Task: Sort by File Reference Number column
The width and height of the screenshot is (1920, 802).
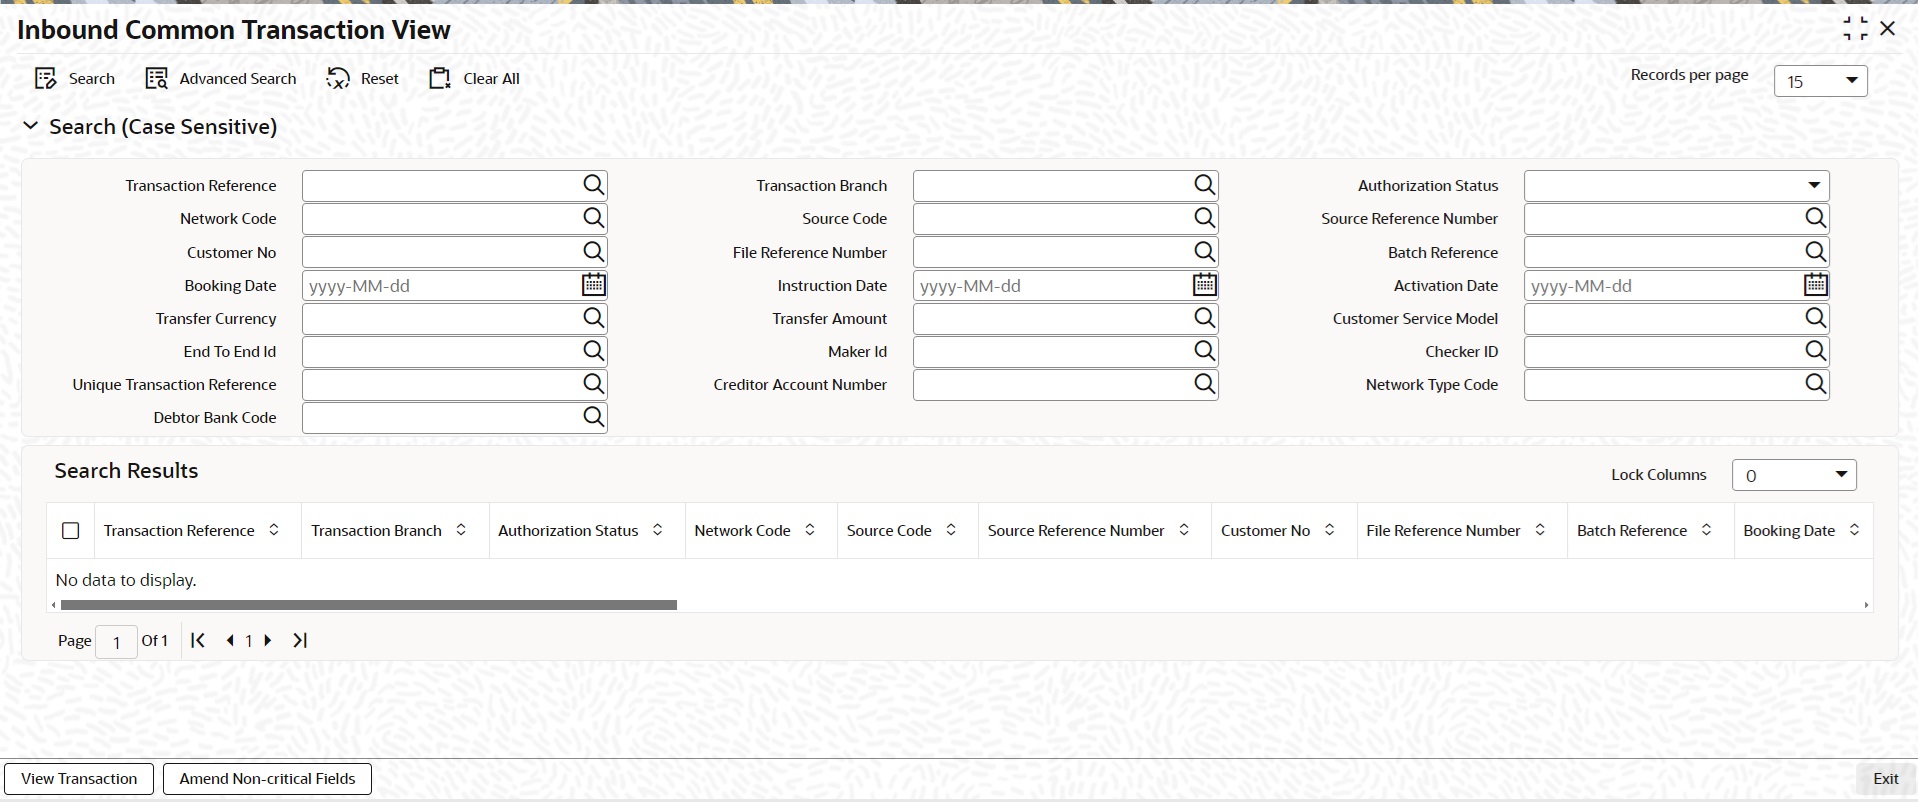Action: coord(1540,530)
